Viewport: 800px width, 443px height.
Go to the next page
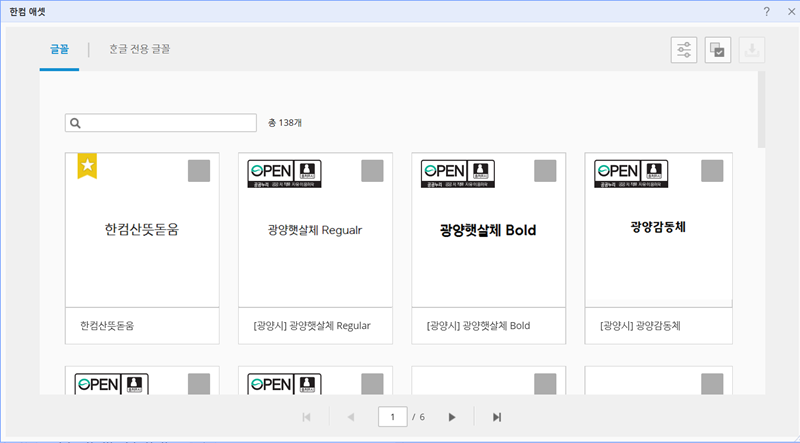click(452, 417)
